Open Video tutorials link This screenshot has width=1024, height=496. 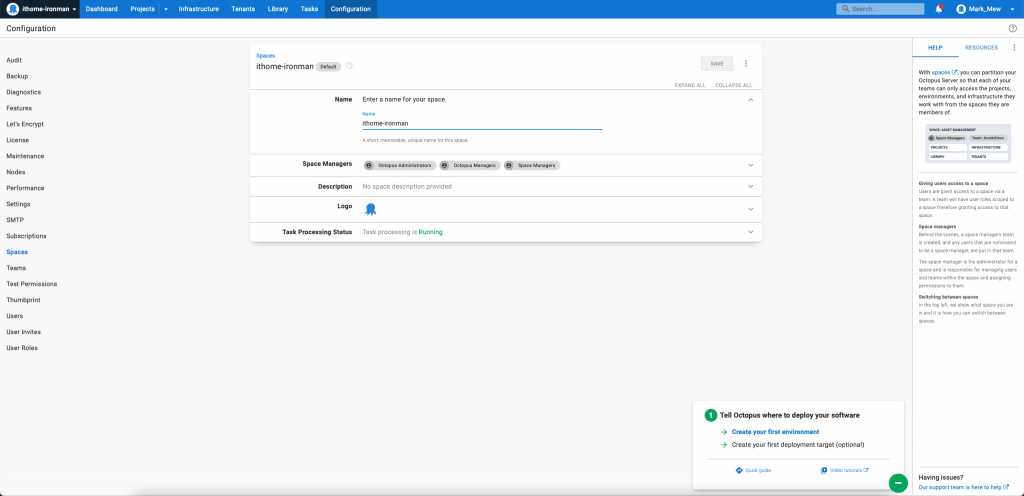coord(844,470)
